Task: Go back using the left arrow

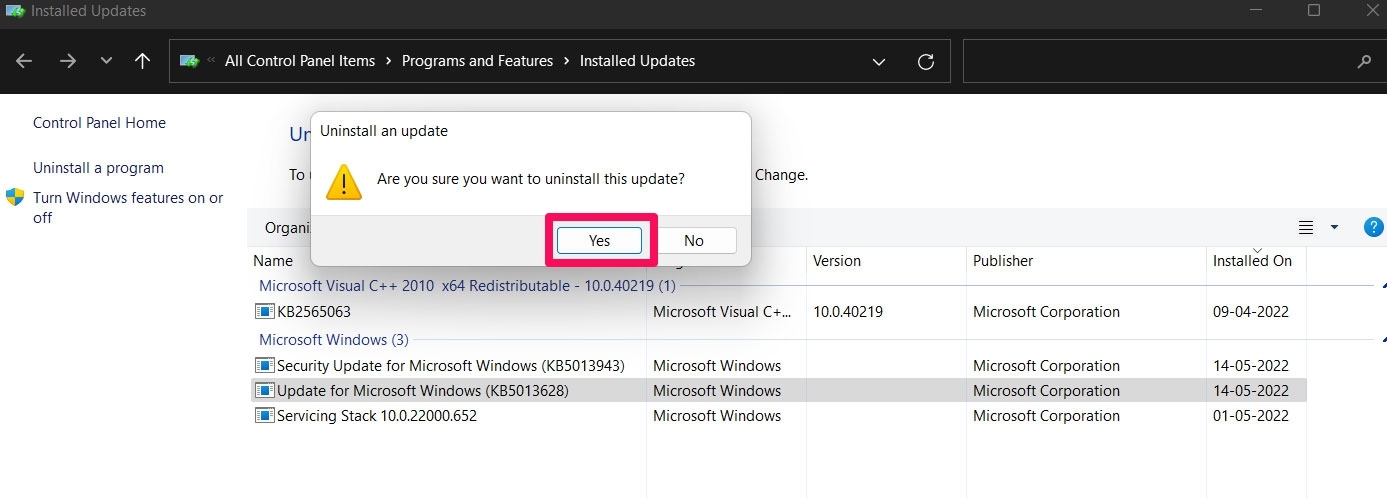Action: (x=24, y=61)
